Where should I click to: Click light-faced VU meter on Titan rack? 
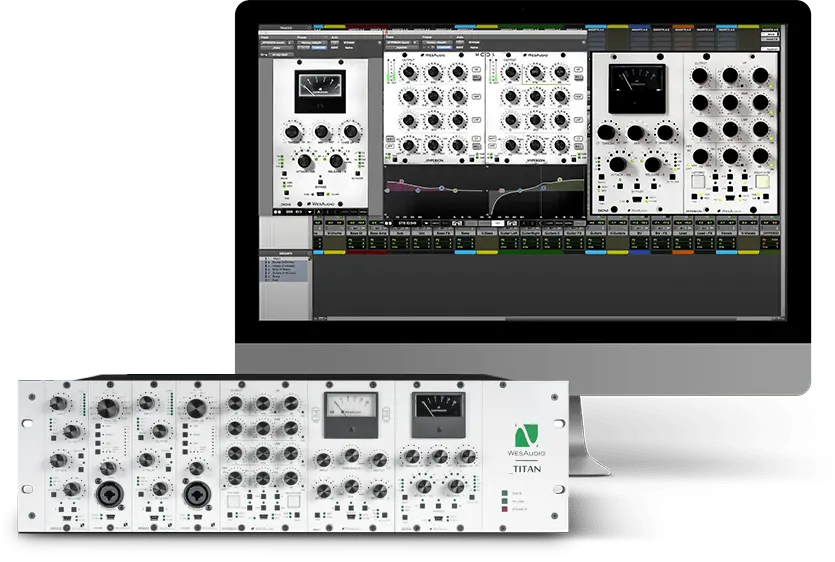pyautogui.click(x=351, y=415)
